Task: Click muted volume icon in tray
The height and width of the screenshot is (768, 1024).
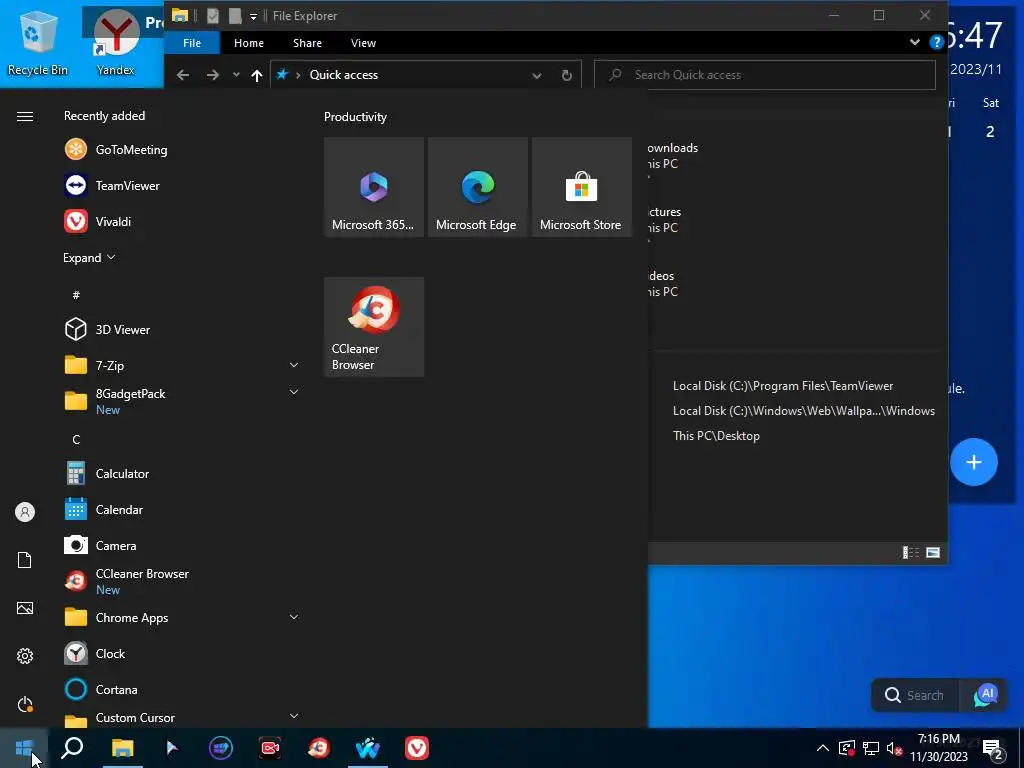Action: (894, 748)
